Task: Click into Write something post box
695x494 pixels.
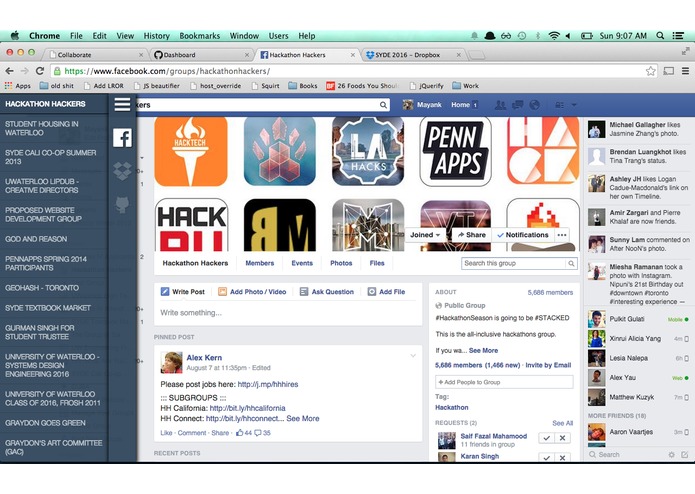Action: point(288,313)
